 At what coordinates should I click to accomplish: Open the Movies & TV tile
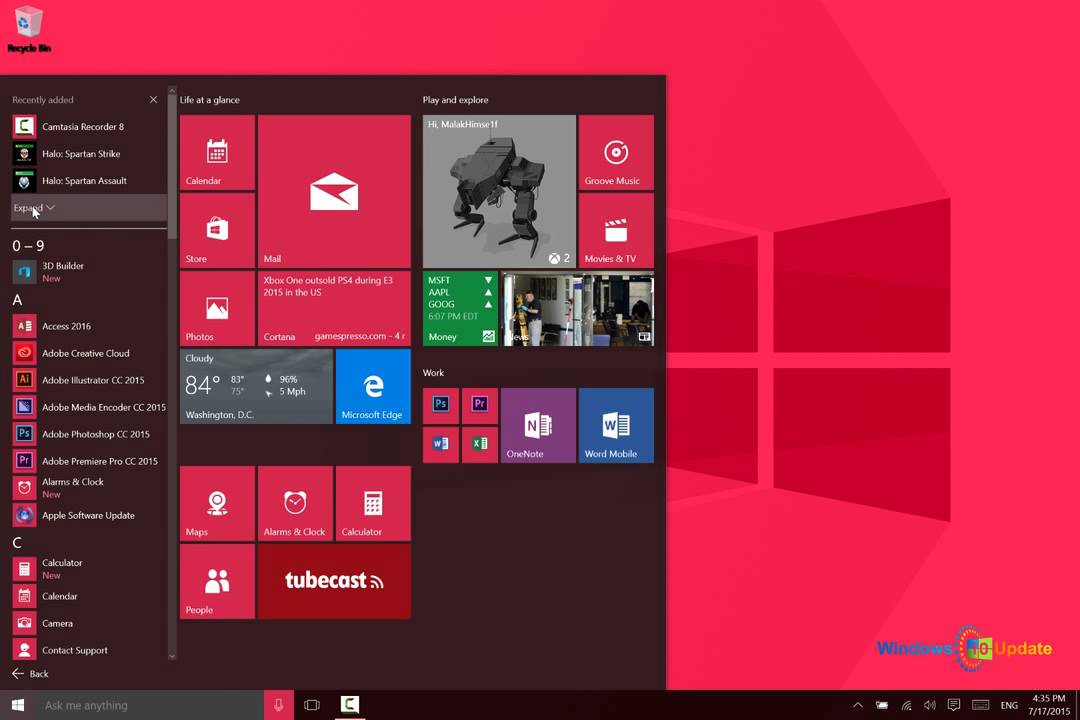point(616,230)
